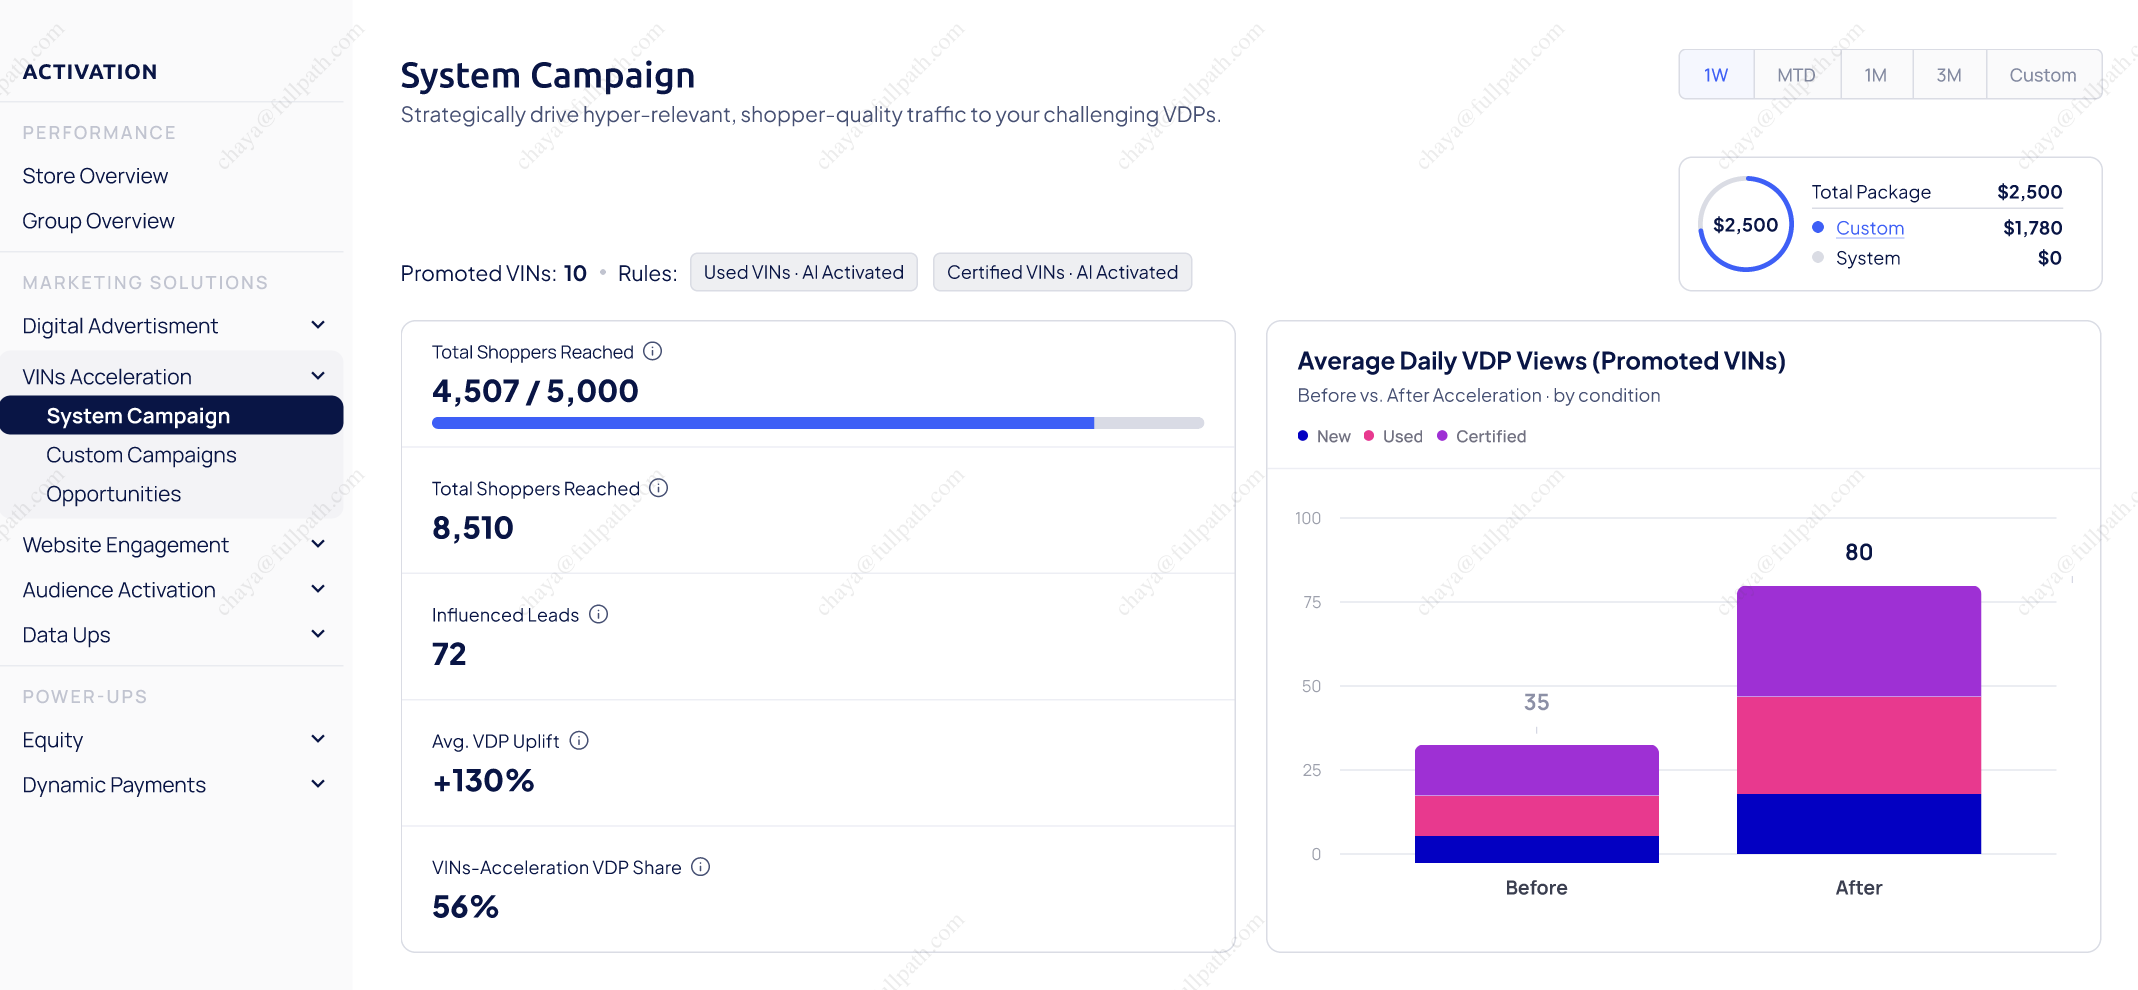Switch date range to MTD

pyautogui.click(x=1796, y=75)
